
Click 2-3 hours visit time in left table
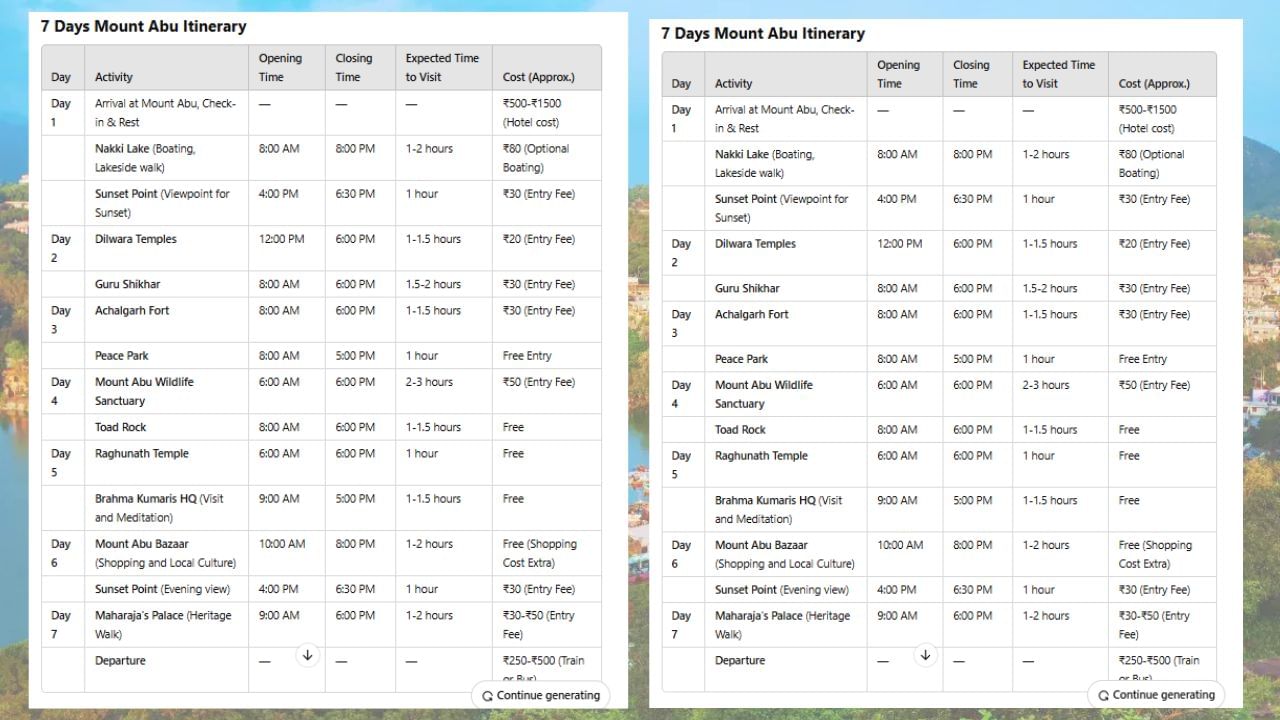point(429,382)
